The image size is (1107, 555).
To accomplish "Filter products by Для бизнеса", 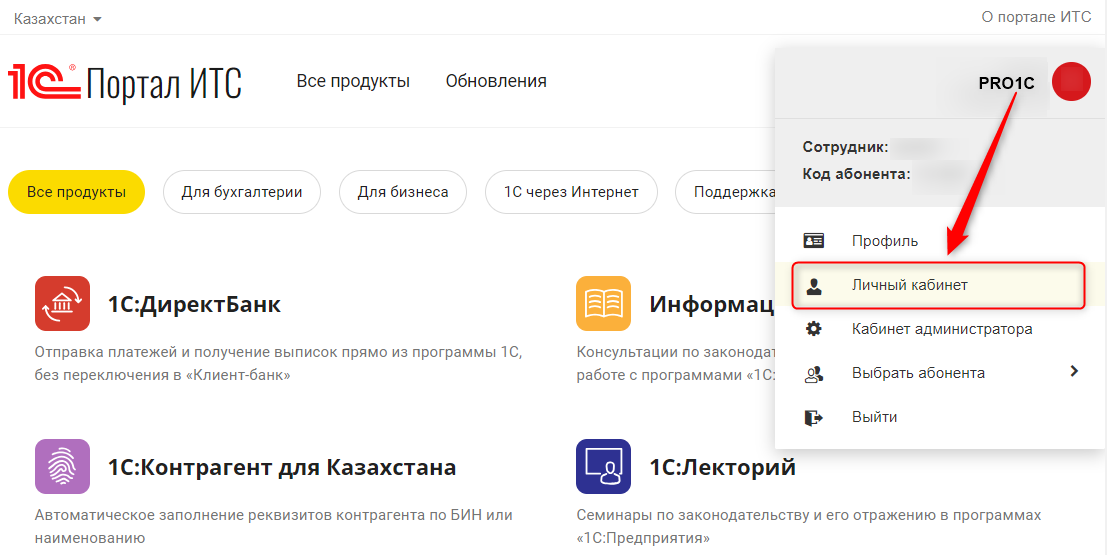I will coord(403,192).
